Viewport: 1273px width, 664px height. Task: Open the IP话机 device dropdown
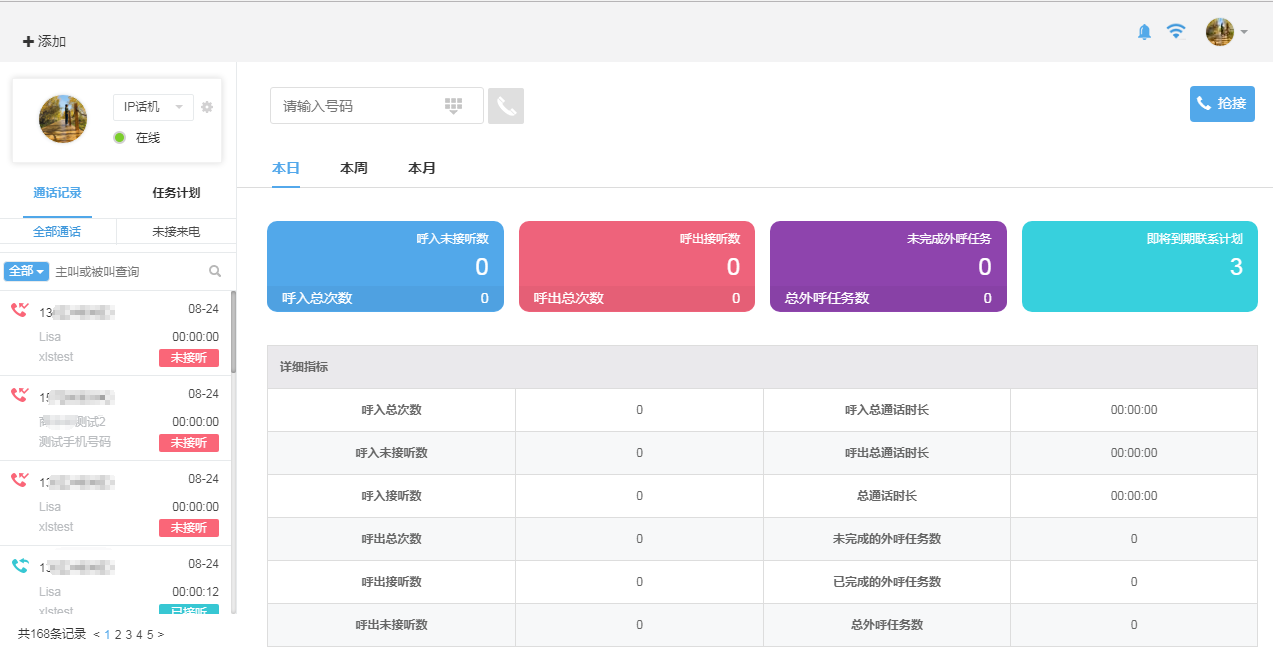pos(153,107)
